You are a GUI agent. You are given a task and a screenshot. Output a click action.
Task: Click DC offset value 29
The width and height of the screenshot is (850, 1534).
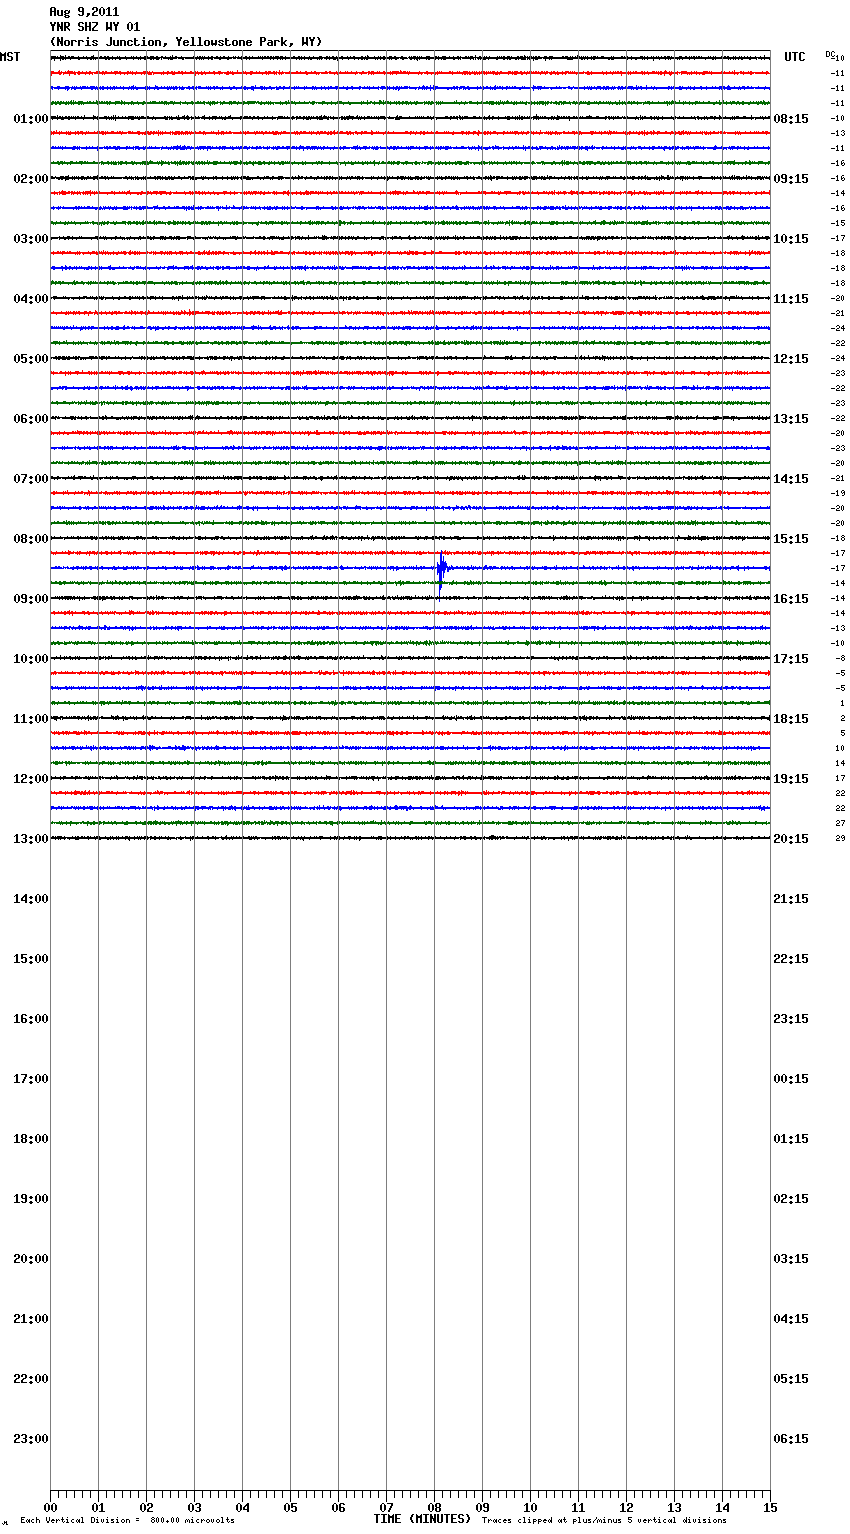pyautogui.click(x=840, y=838)
